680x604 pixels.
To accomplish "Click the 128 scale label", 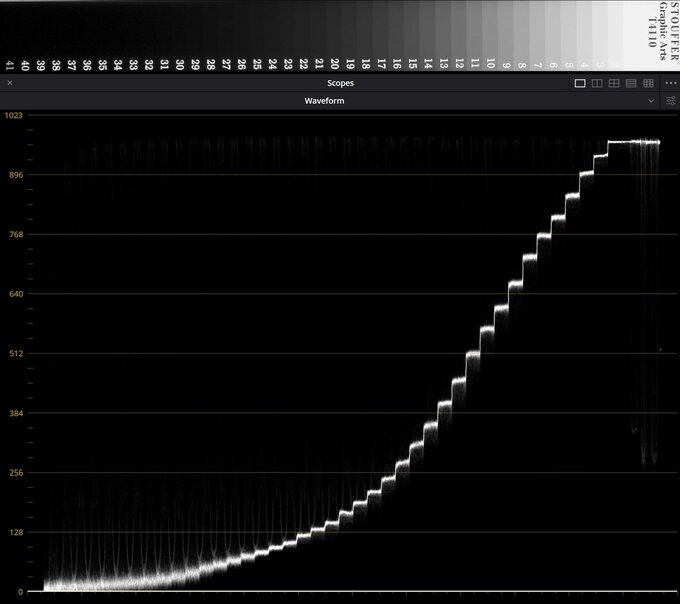I will [16, 532].
